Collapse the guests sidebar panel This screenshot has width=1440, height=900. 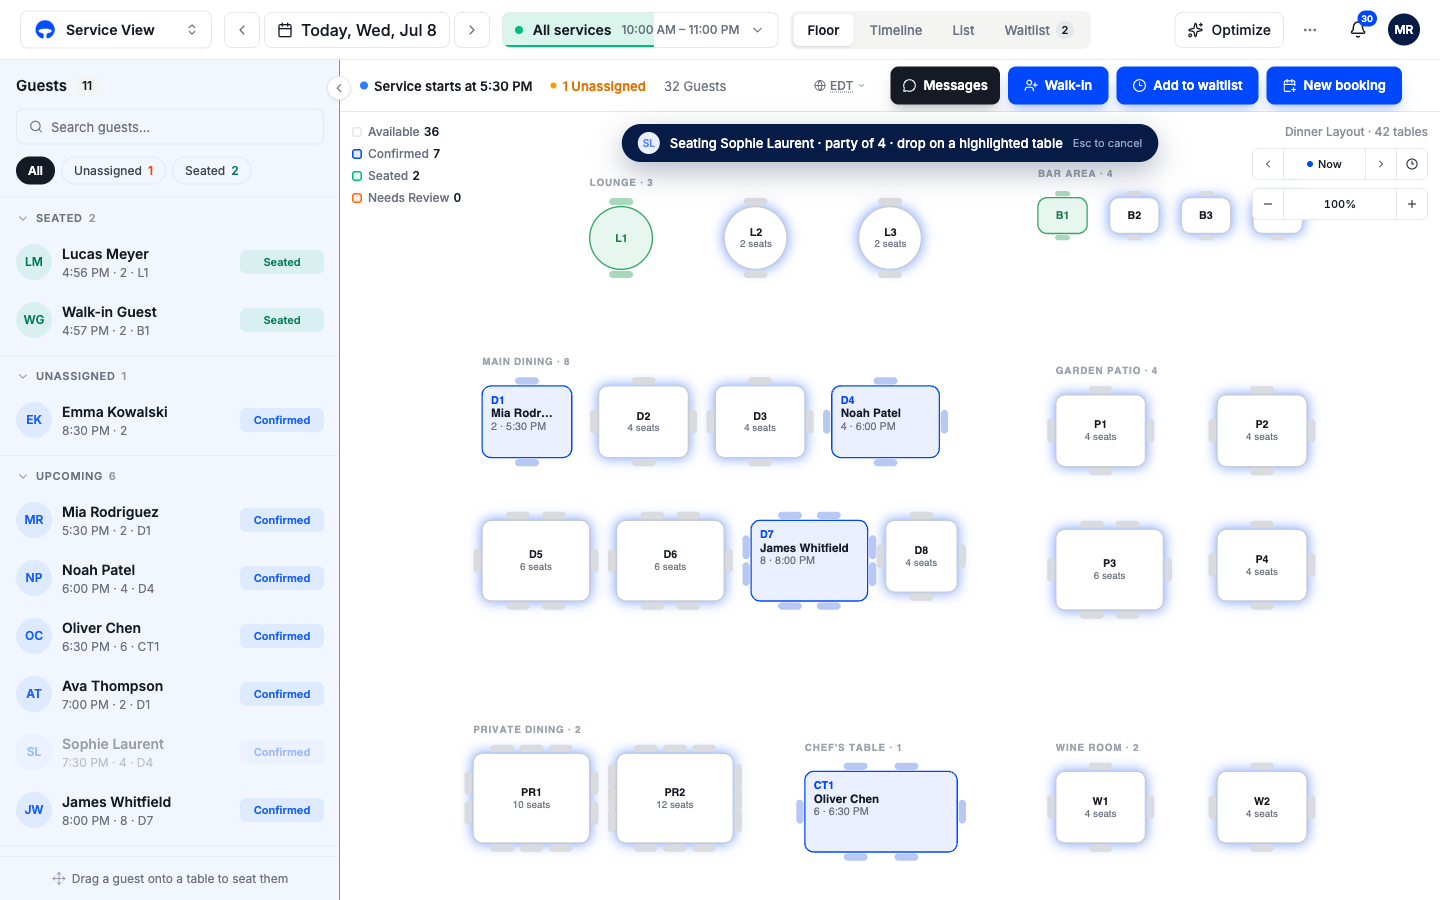(x=339, y=88)
